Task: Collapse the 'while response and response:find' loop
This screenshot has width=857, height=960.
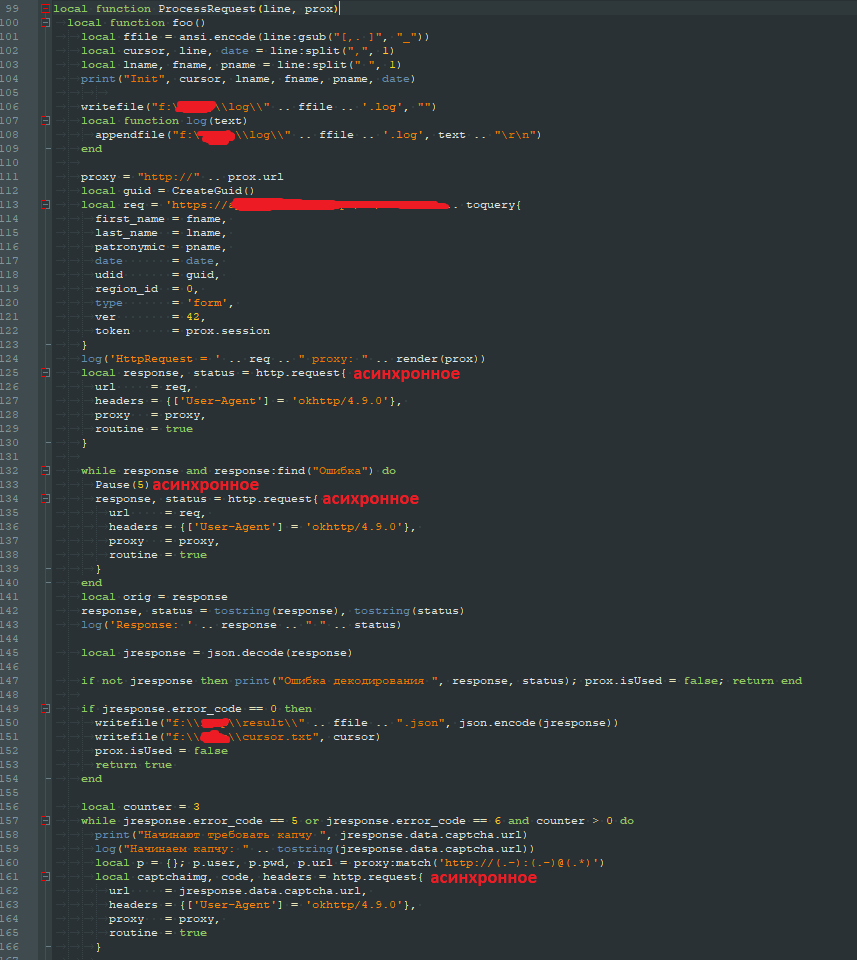Action: tap(45, 470)
